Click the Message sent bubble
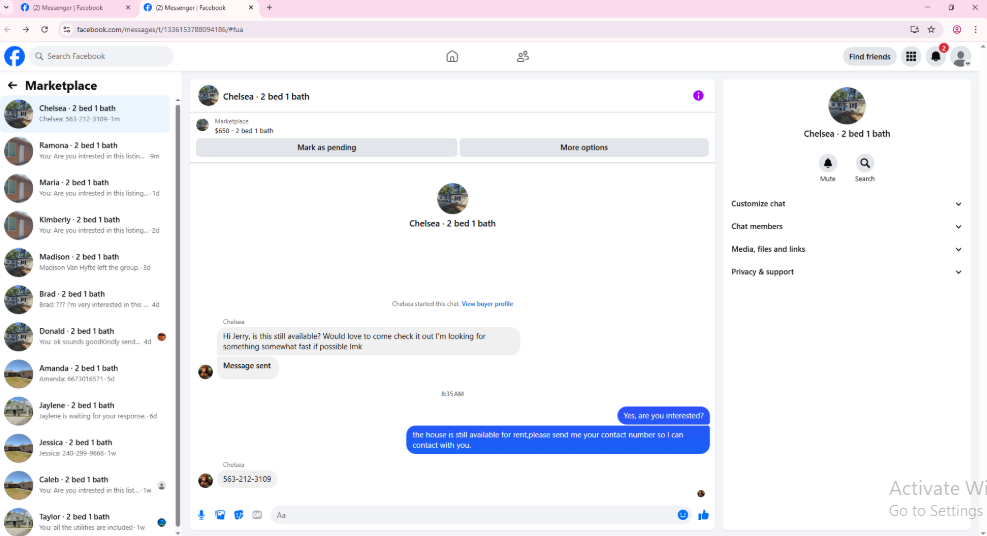Image resolution: width=987 pixels, height=536 pixels. [x=247, y=366]
